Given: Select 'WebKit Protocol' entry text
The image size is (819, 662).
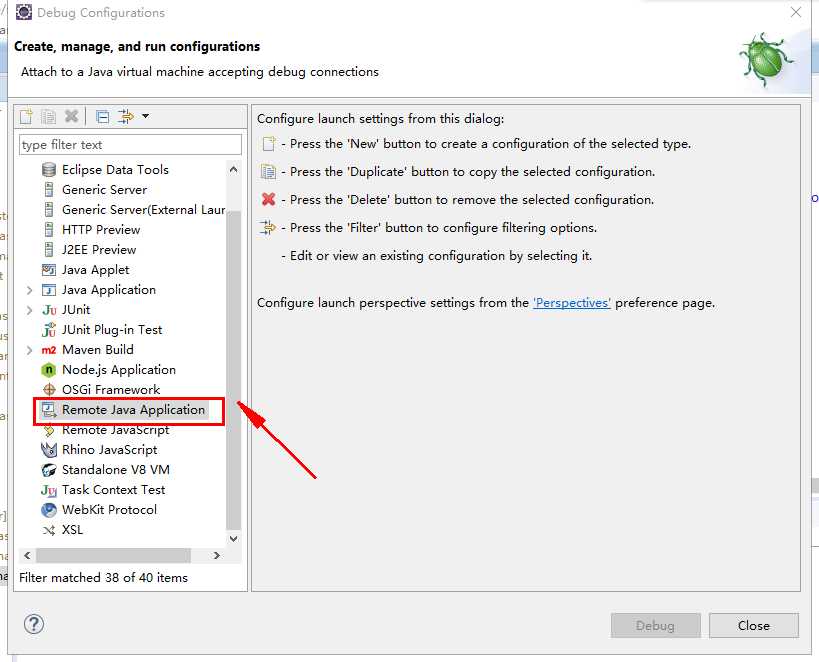Looking at the screenshot, I should coord(109,510).
